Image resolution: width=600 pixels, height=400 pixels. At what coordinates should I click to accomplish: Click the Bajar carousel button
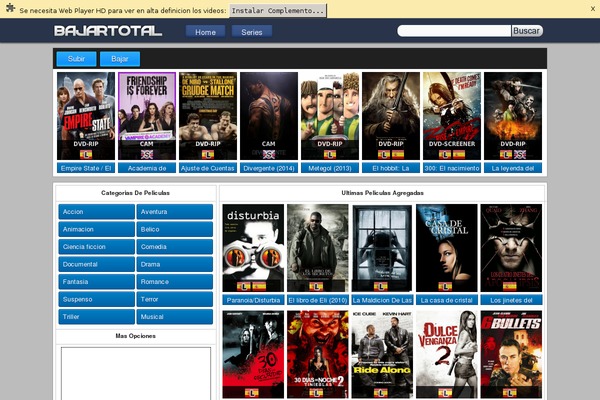[x=120, y=59]
